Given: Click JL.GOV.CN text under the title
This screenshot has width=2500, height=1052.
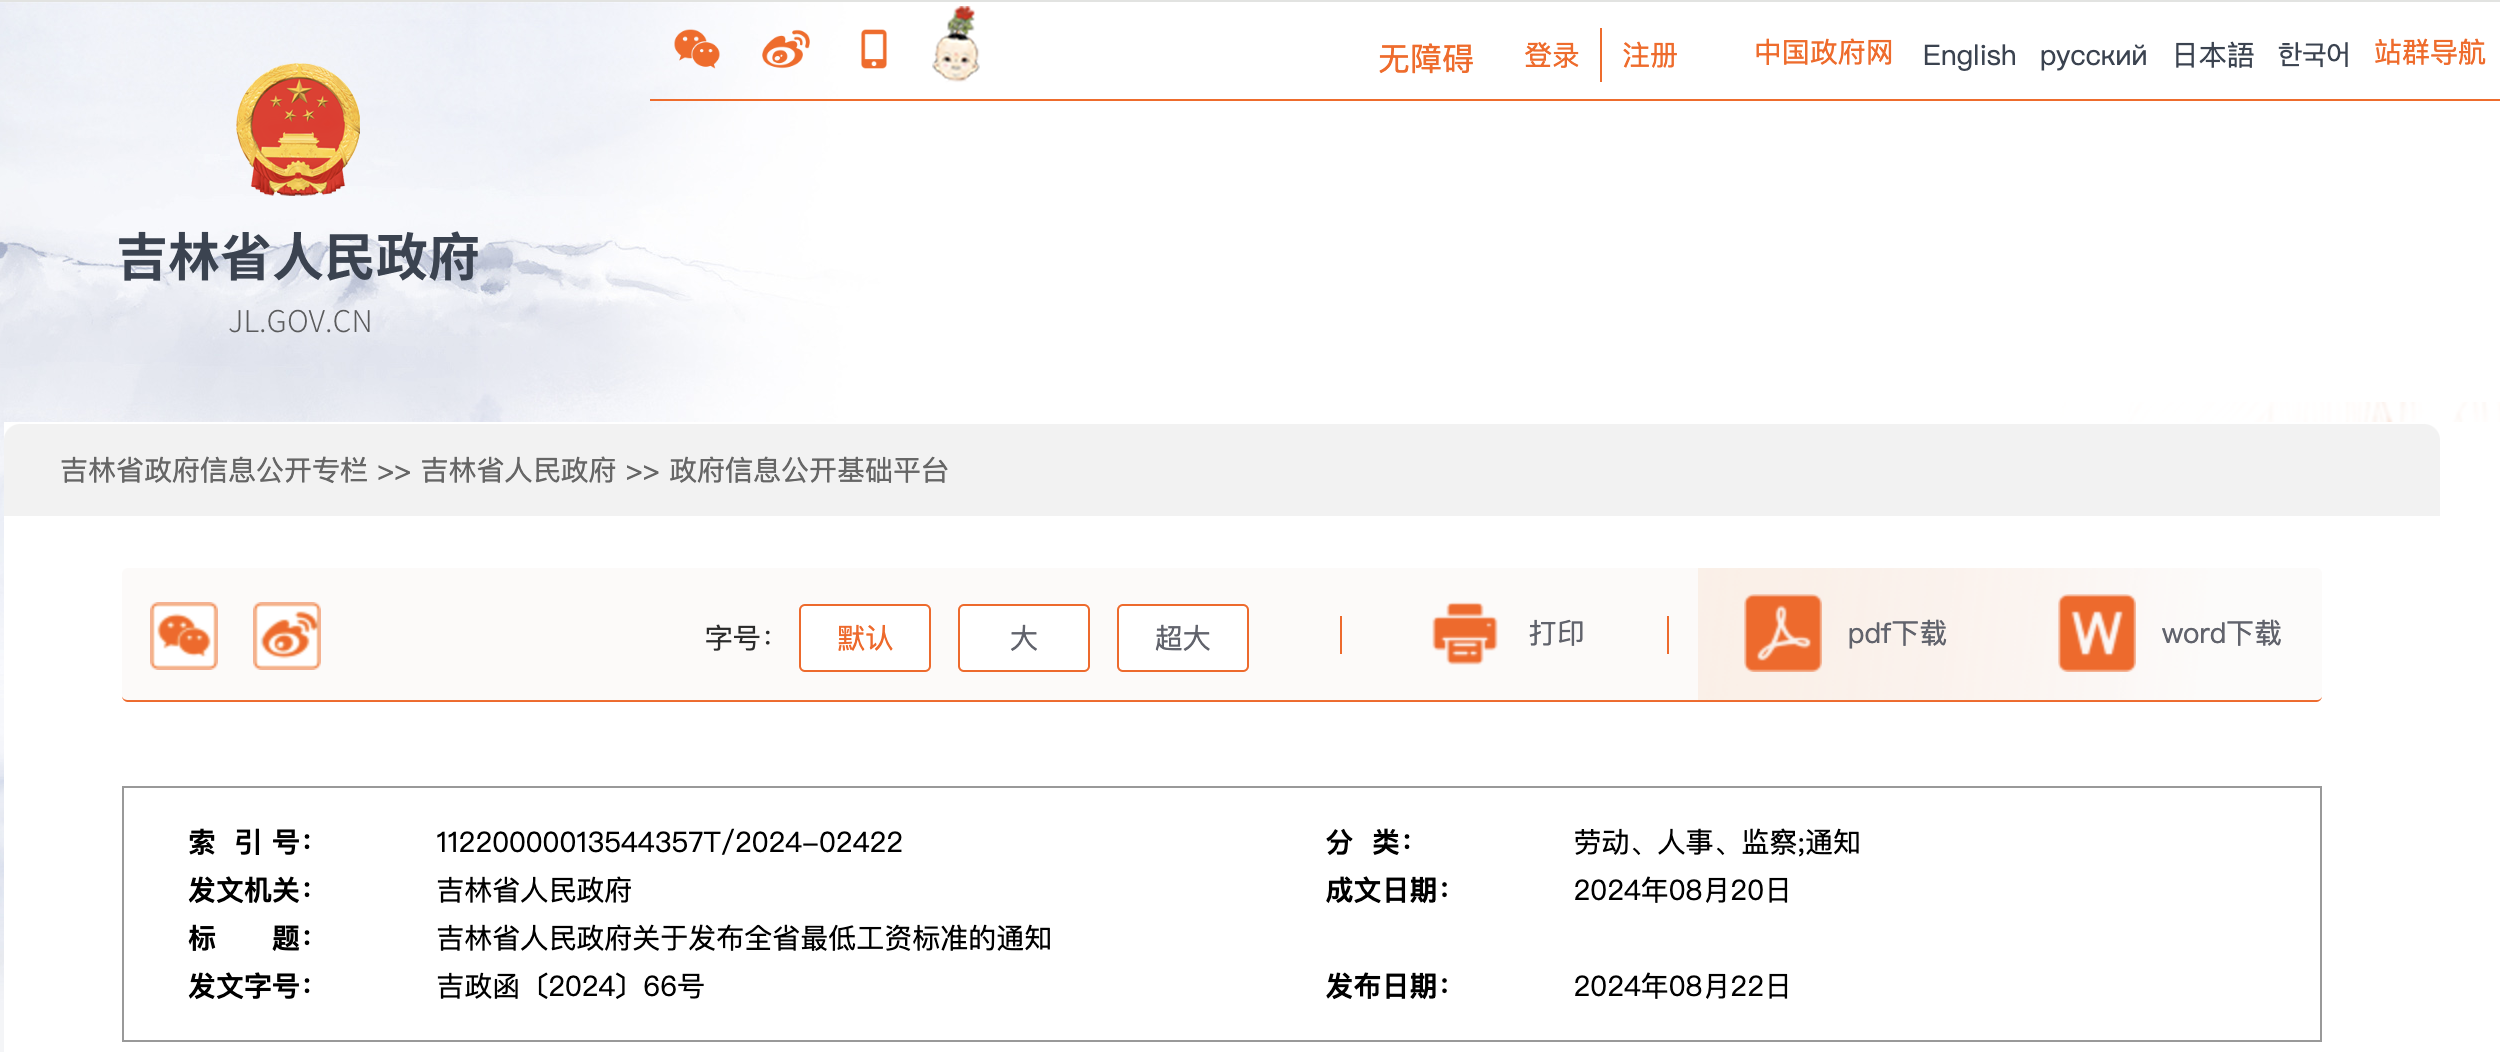Looking at the screenshot, I should pos(300,322).
